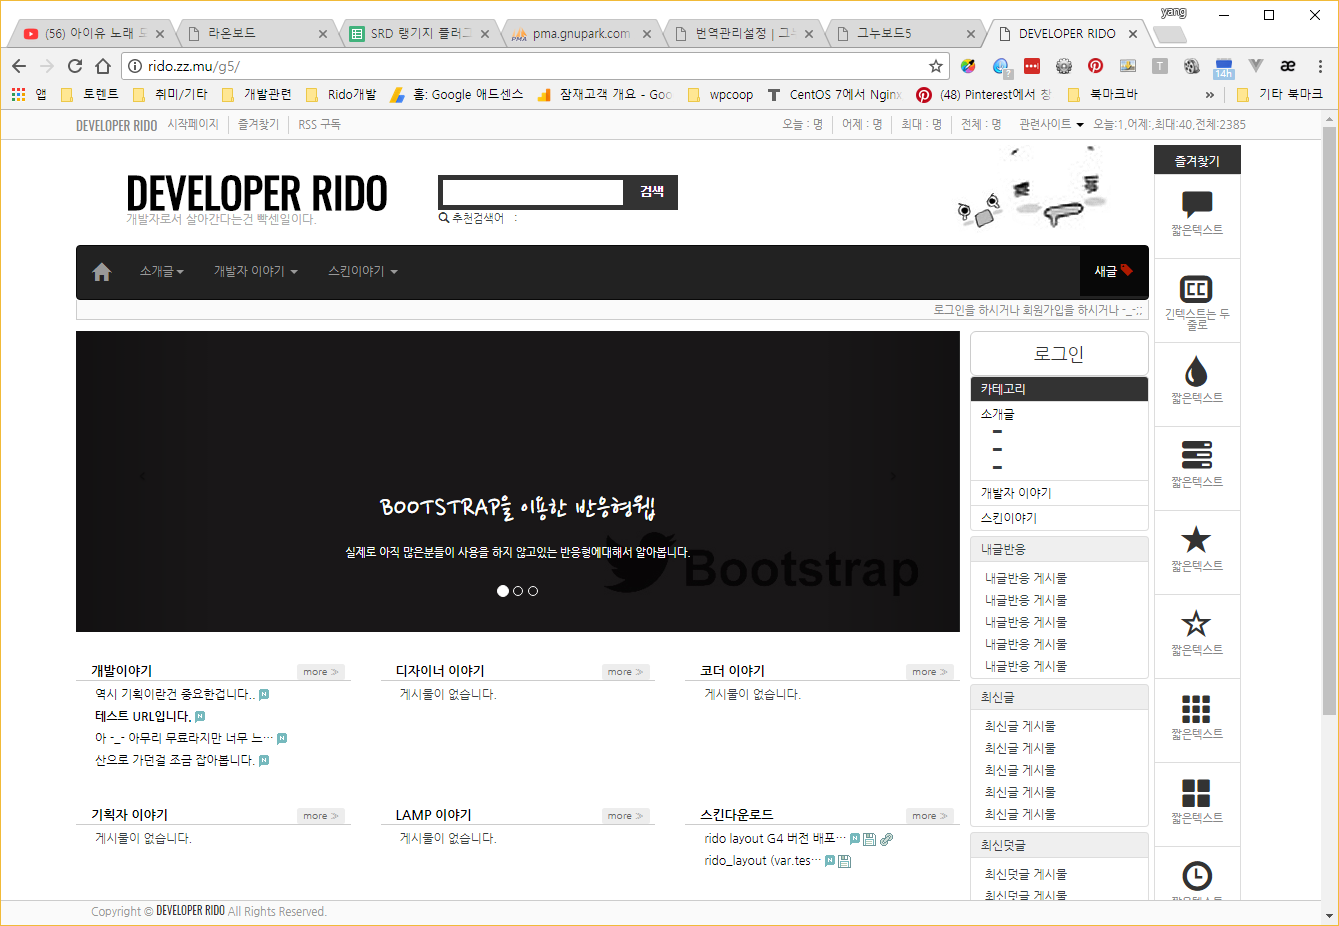Click the water drop icon in sidebar
This screenshot has height=926, width=1339.
(1196, 372)
